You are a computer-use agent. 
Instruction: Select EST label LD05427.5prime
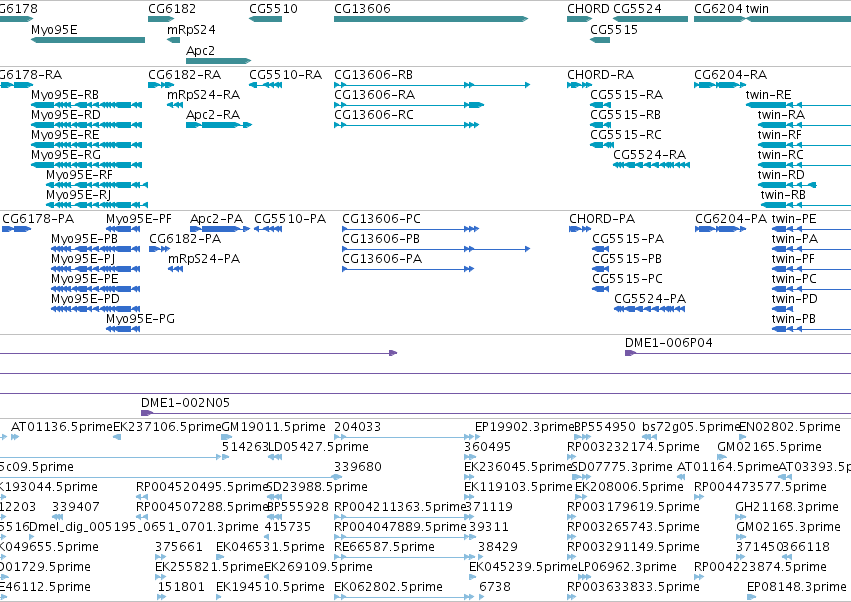[x=319, y=447]
